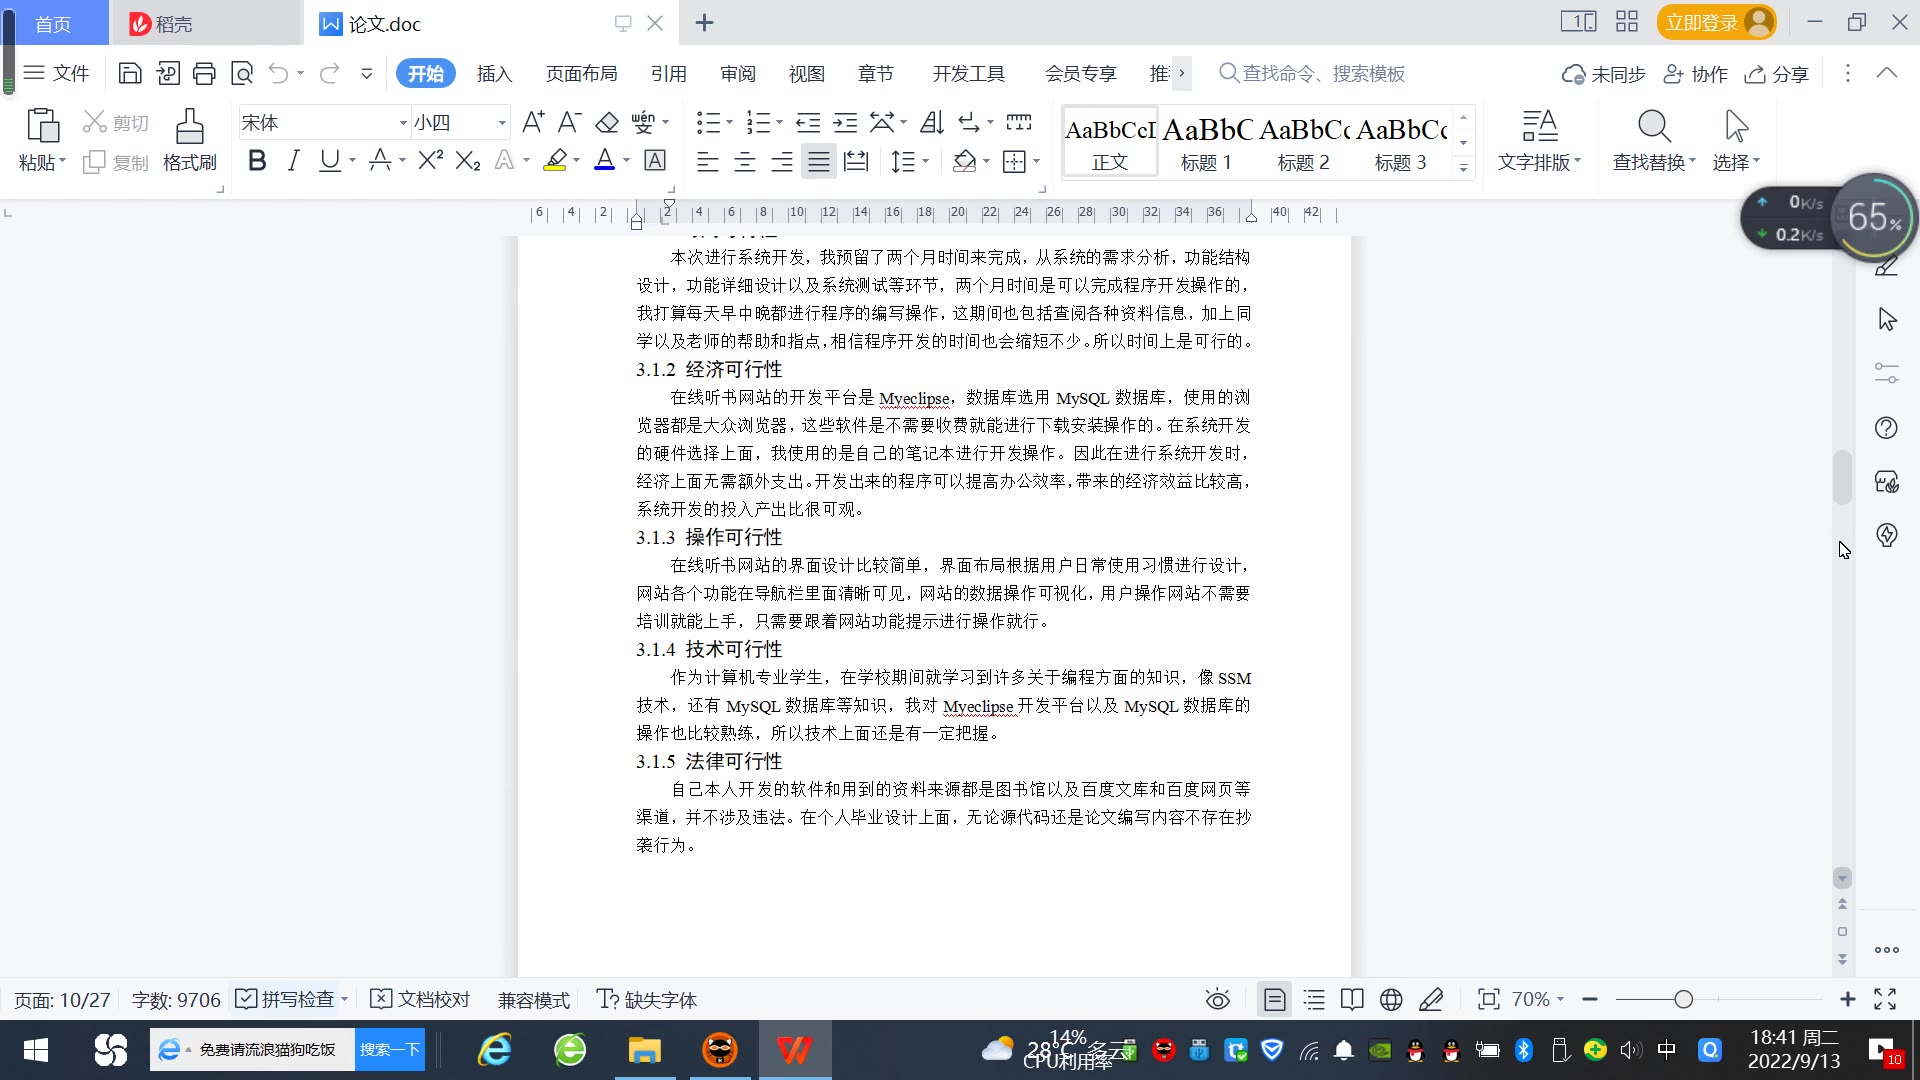Click the print icon in quick toolbar
Viewport: 1920px width, 1080px height.
(204, 73)
